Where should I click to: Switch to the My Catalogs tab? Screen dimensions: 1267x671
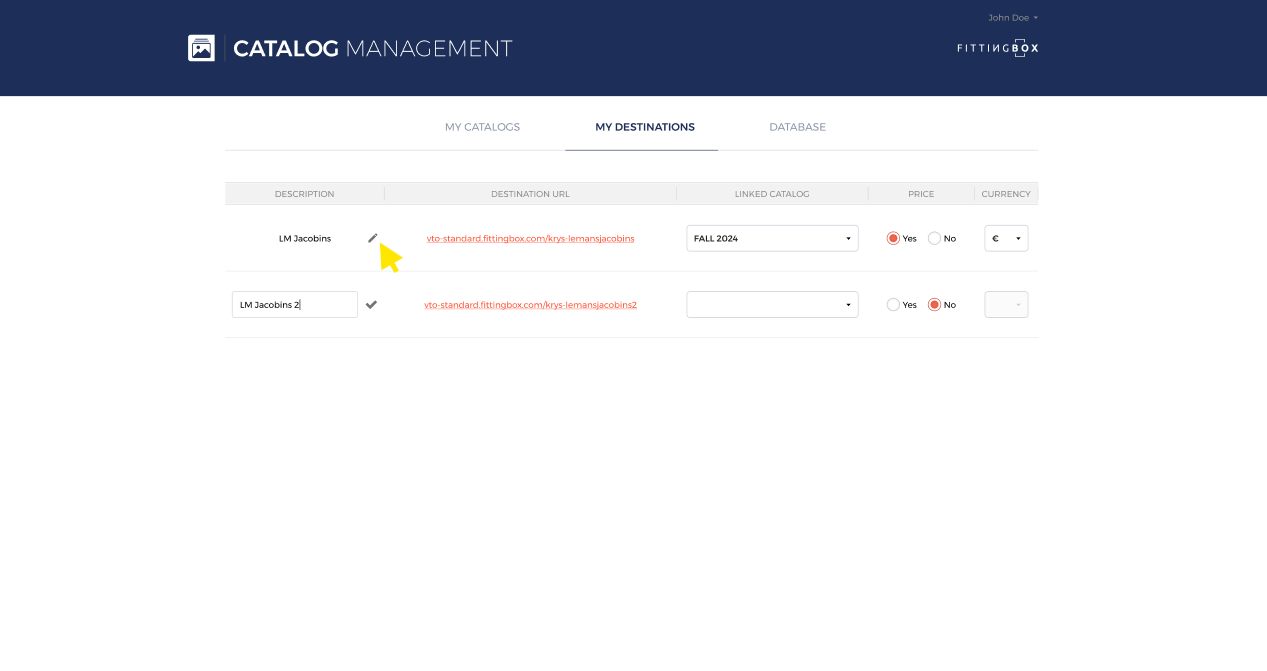coord(482,127)
